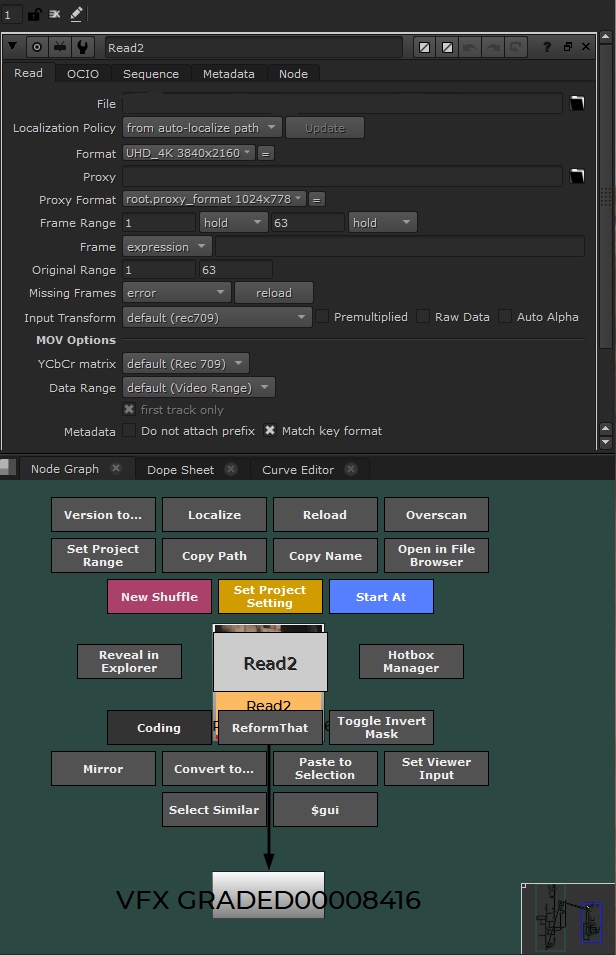Click the New Shuffle hotbox button
This screenshot has width=616, height=955.
pyautogui.click(x=159, y=597)
